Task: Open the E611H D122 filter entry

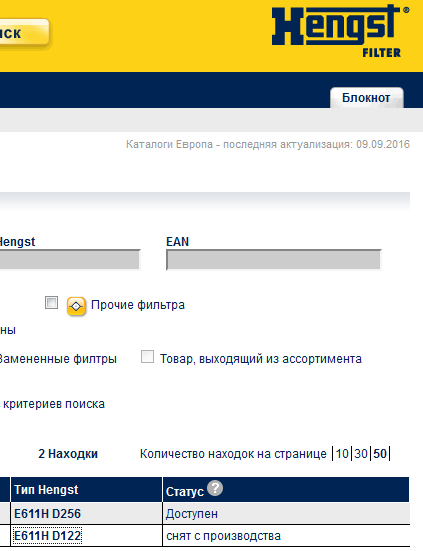Action: pos(47,536)
